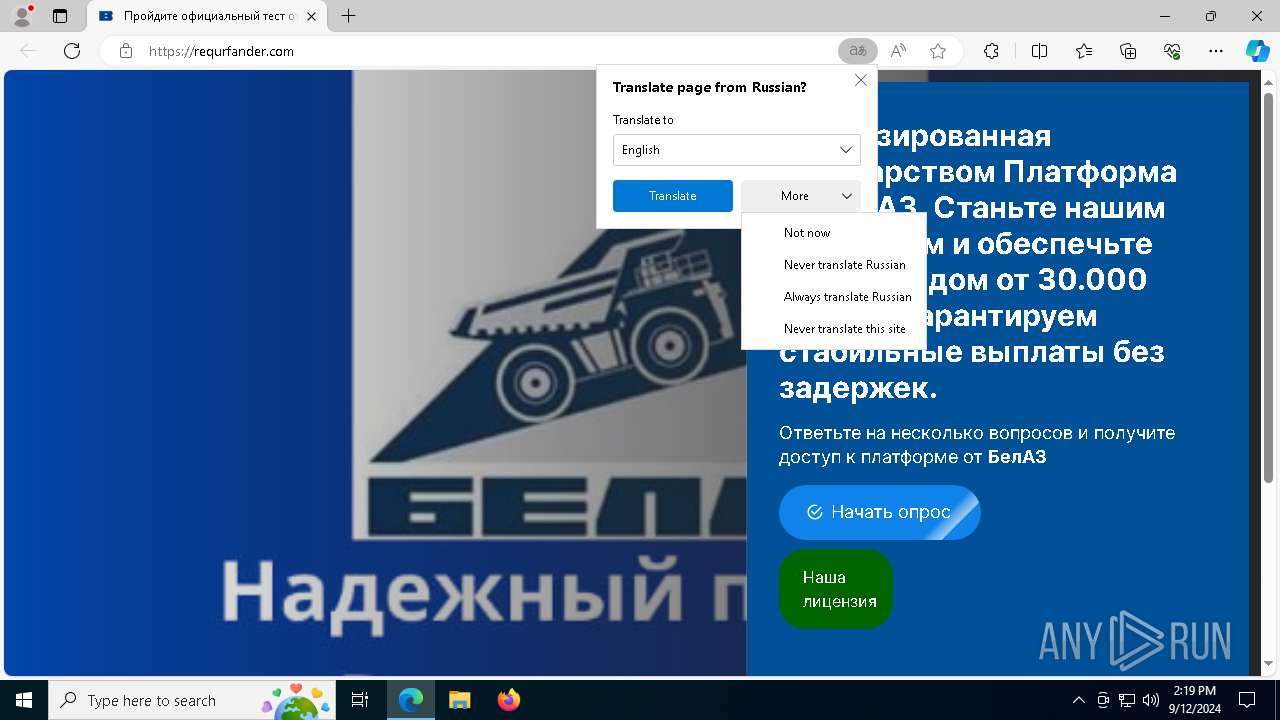Open the Collections icon
This screenshot has height=720, width=1280.
click(1128, 51)
